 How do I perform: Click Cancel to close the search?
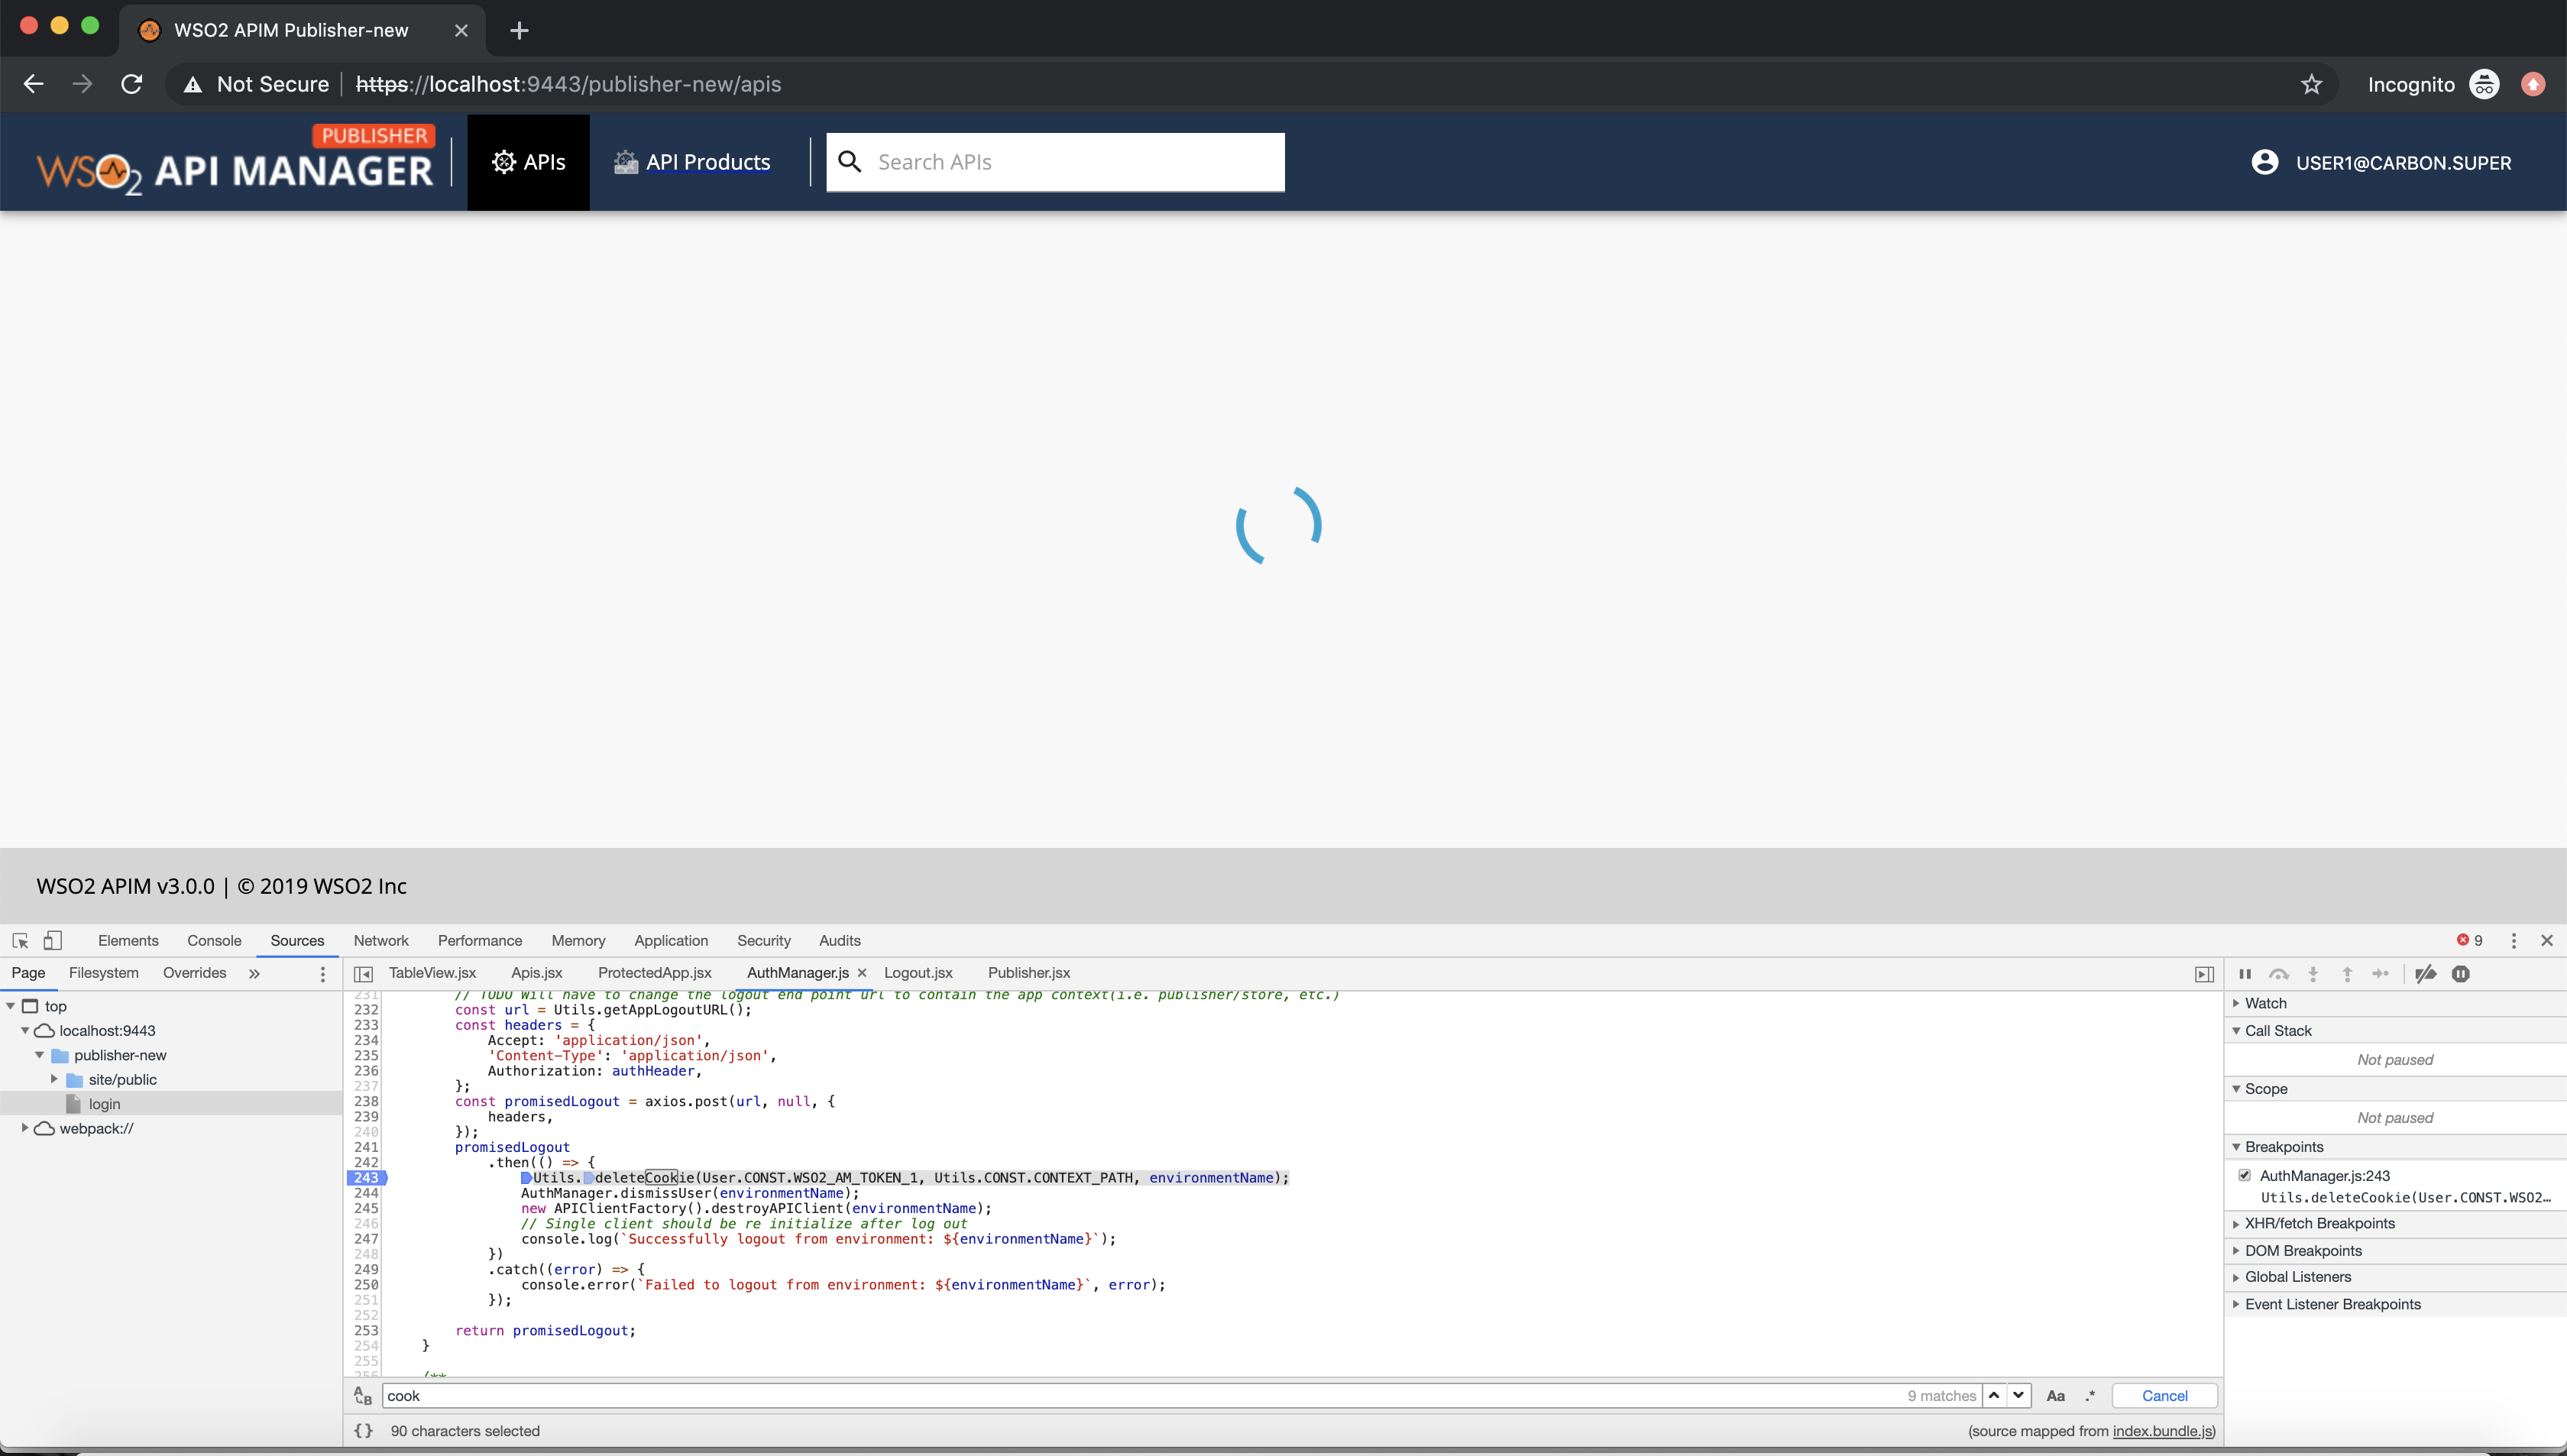tap(2162, 1395)
